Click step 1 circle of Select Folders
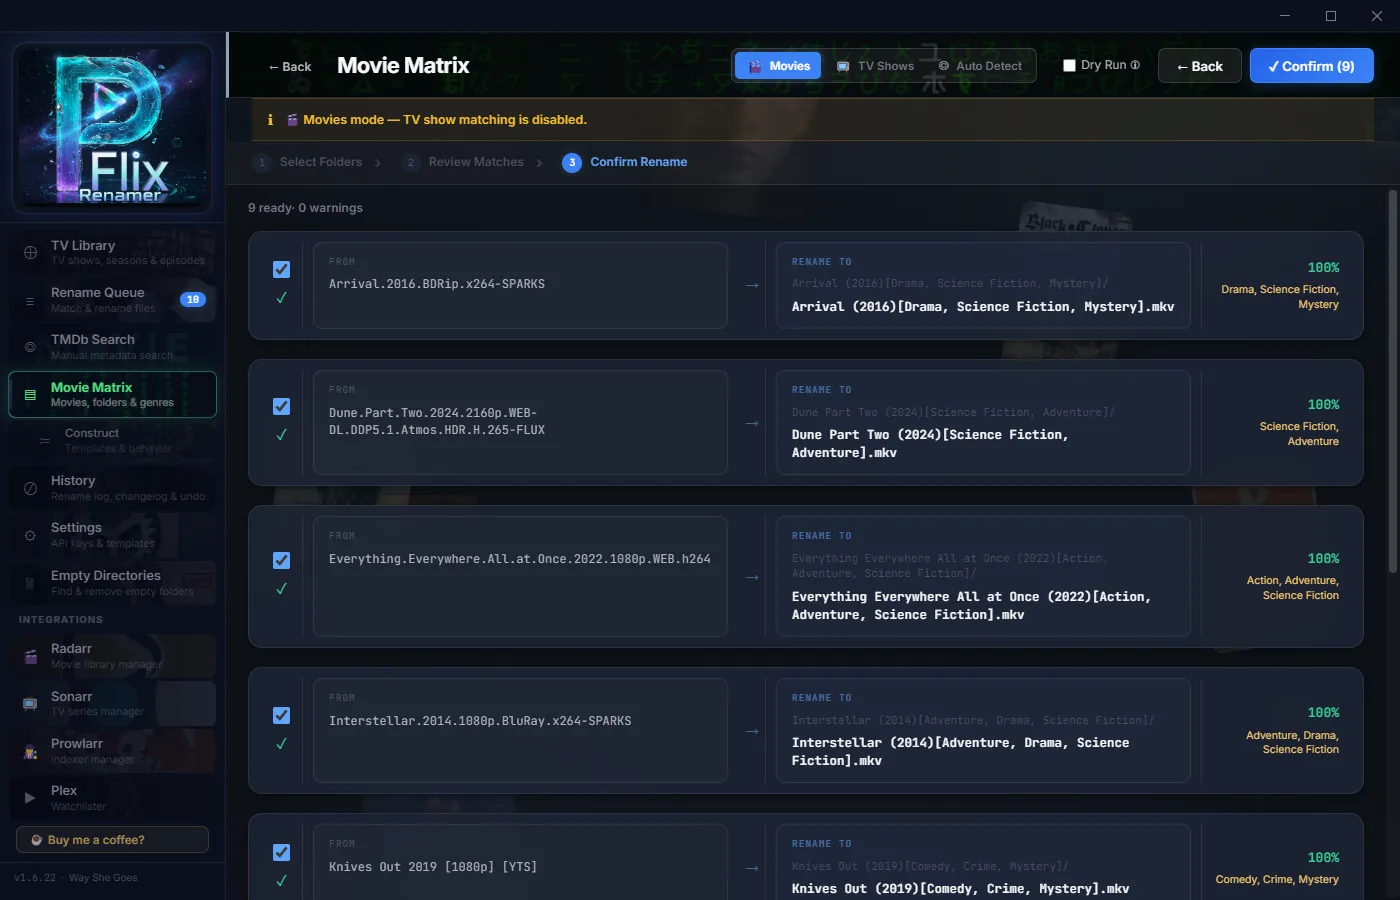The width and height of the screenshot is (1400, 900). click(262, 162)
